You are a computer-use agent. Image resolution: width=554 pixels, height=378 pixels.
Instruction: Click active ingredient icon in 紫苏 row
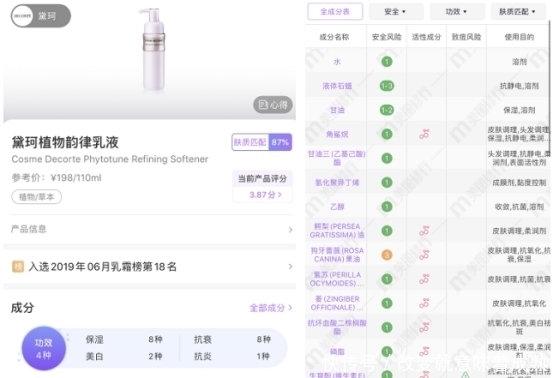click(424, 279)
